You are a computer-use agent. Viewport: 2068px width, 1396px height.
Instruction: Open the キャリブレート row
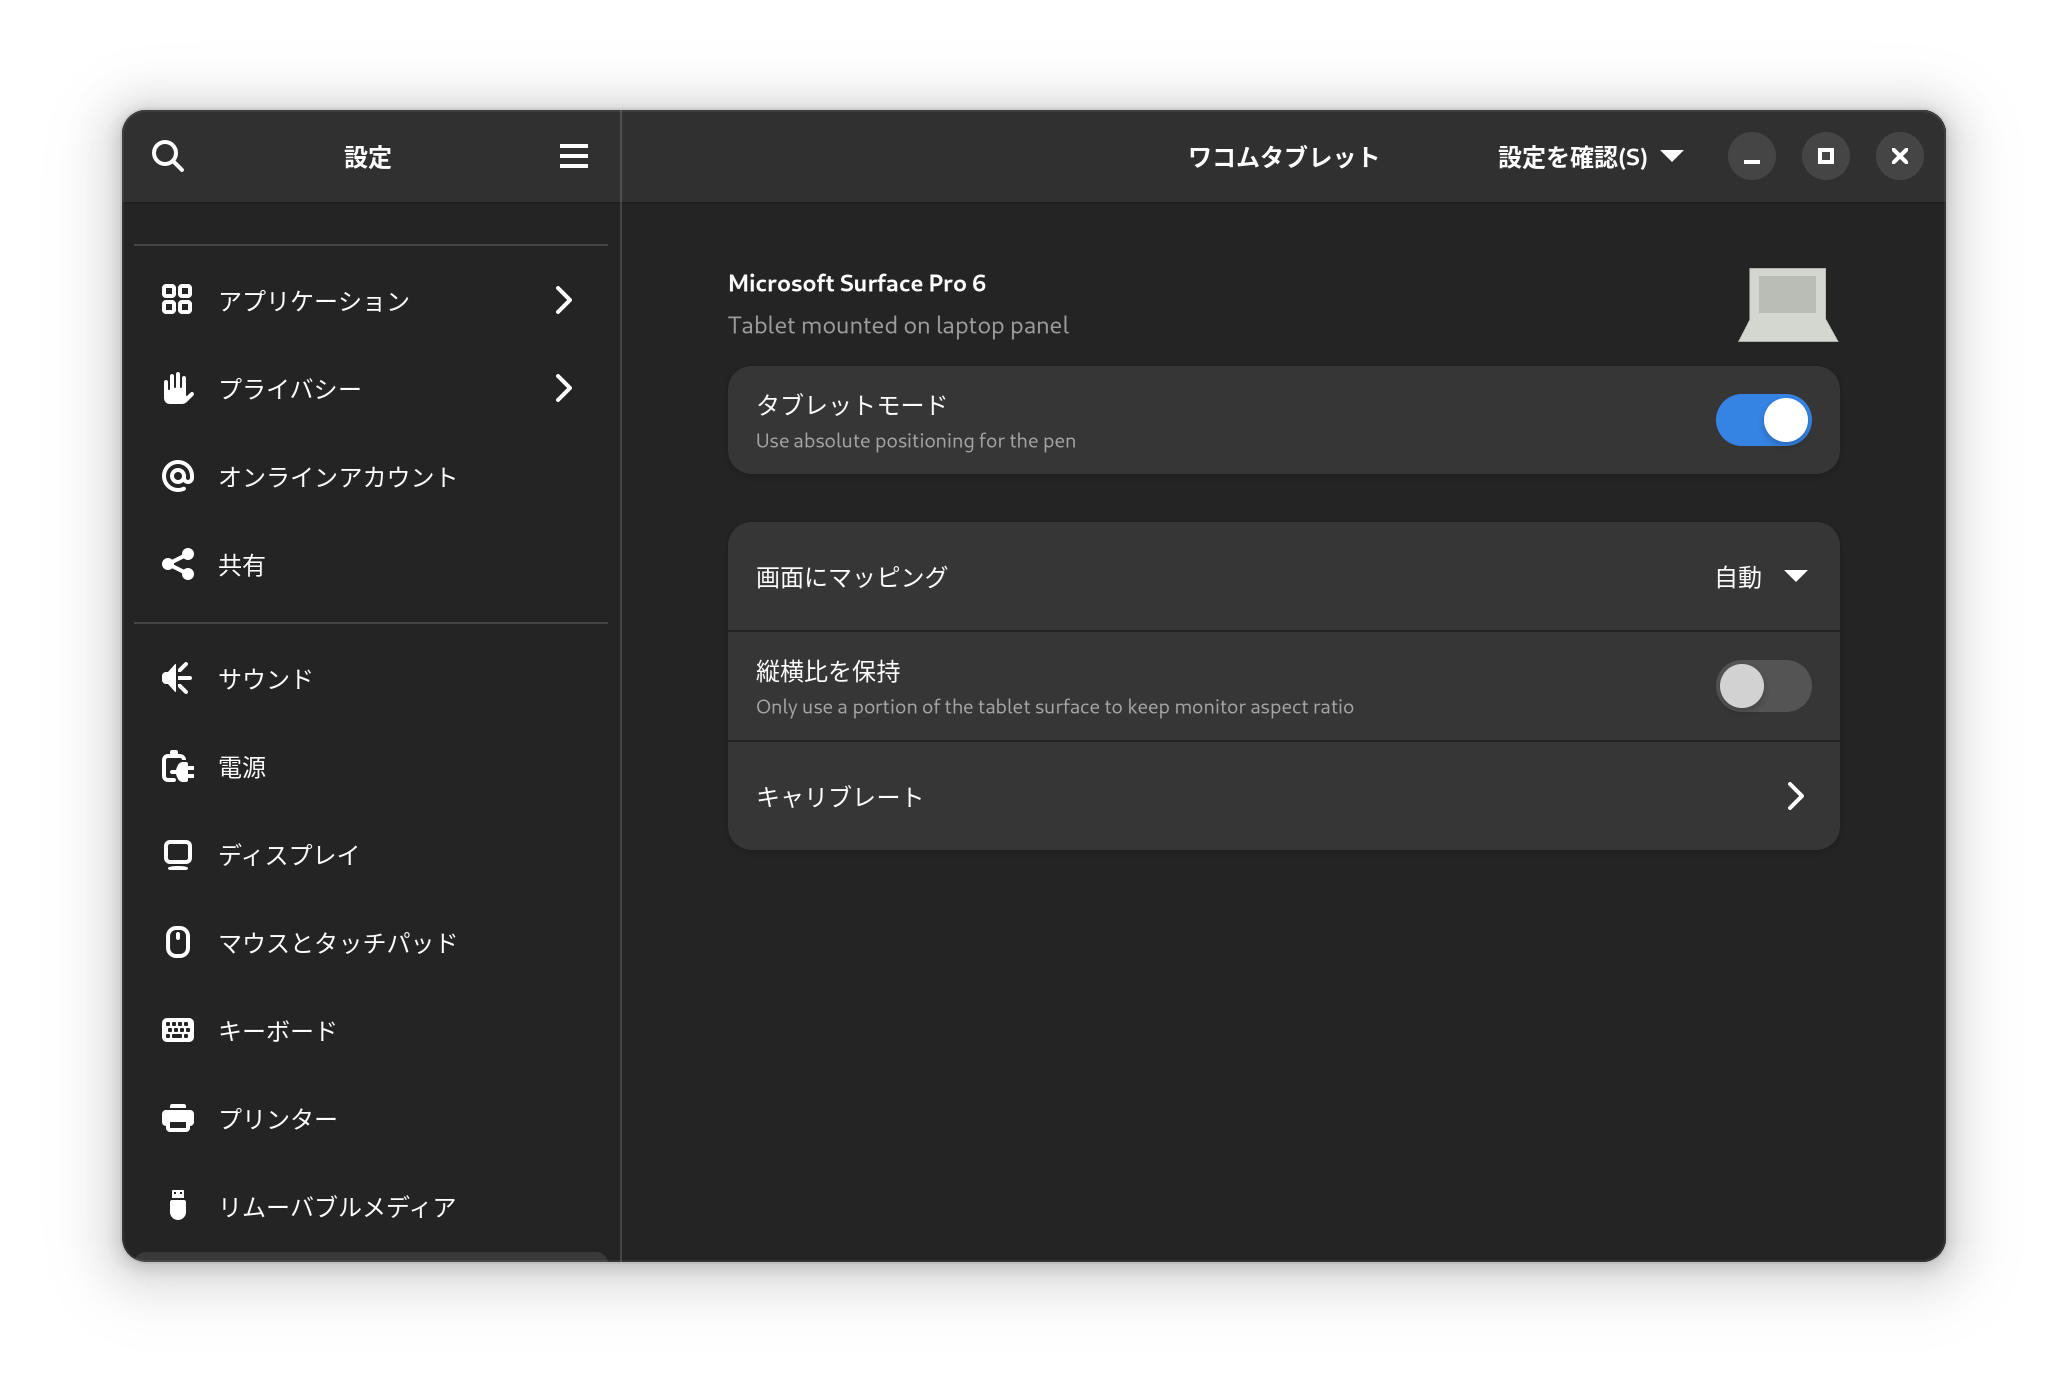1283,796
